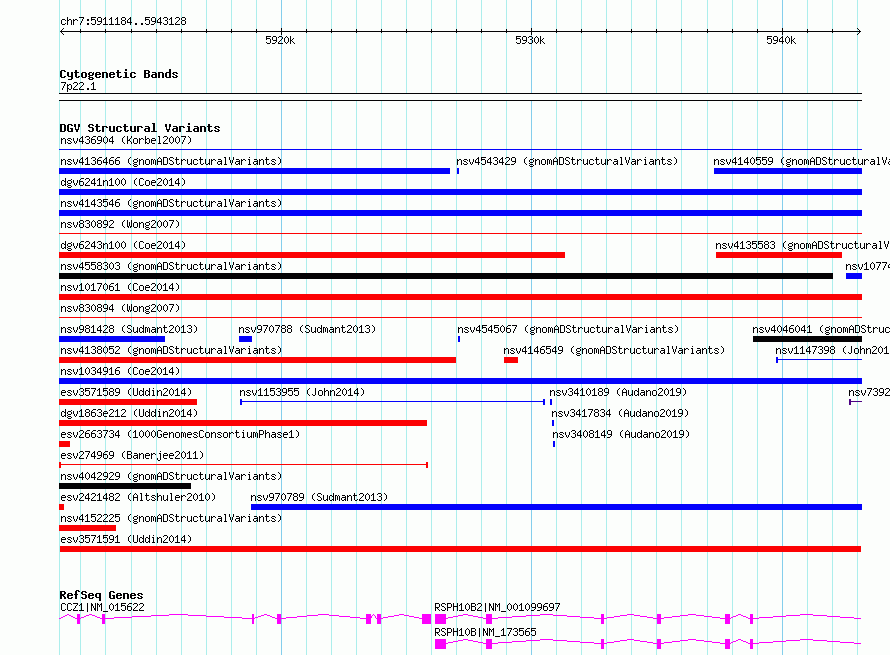Click the Cytogenetic Bands track title
890x655 pixels.
pyautogui.click(x=119, y=74)
